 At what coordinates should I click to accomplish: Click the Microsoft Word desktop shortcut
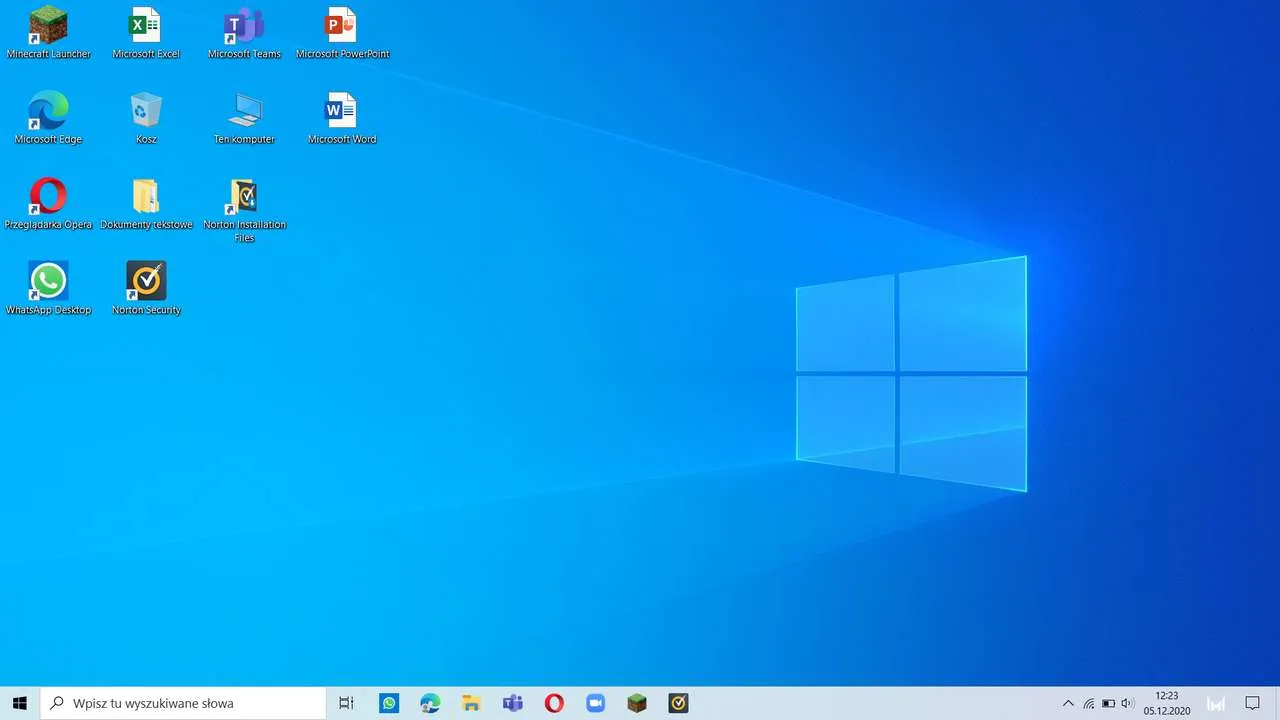(x=342, y=118)
